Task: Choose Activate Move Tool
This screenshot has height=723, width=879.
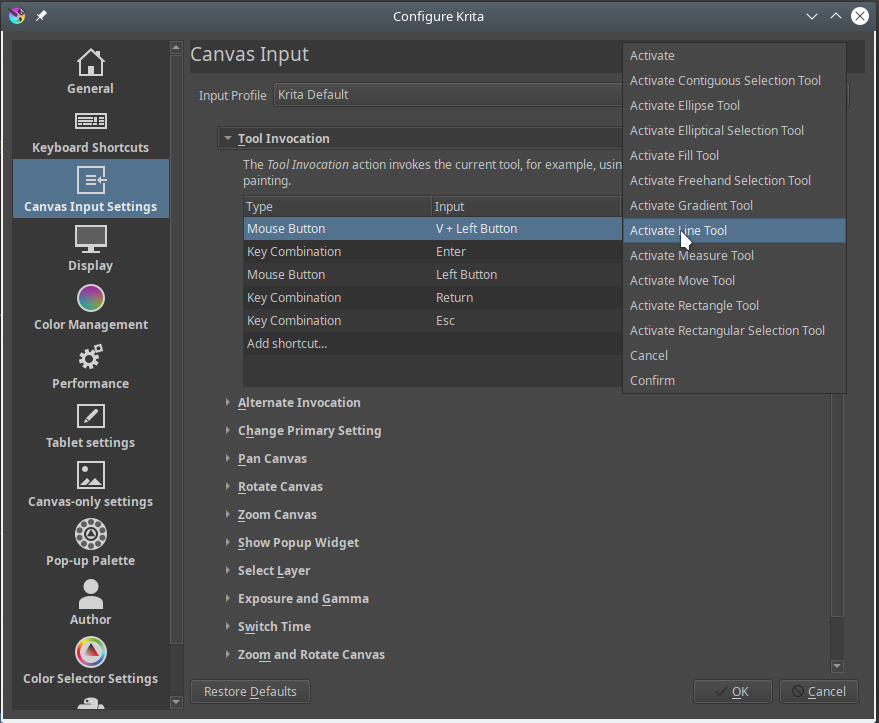Action: point(734,280)
